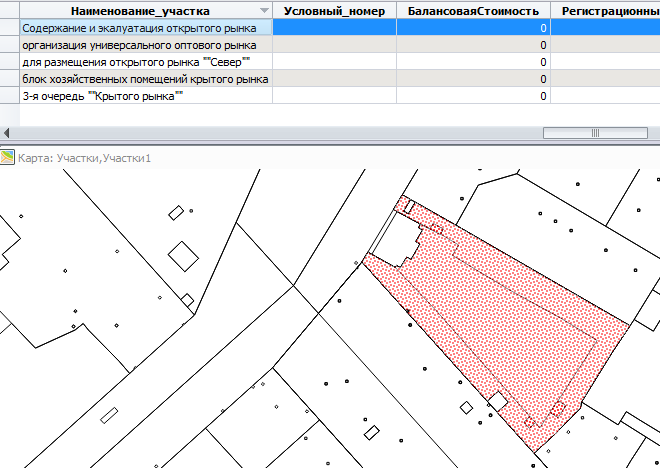Click the Регистрационный cell in second row
Image resolution: width=660 pixels, height=468 pixels.
tap(605, 45)
